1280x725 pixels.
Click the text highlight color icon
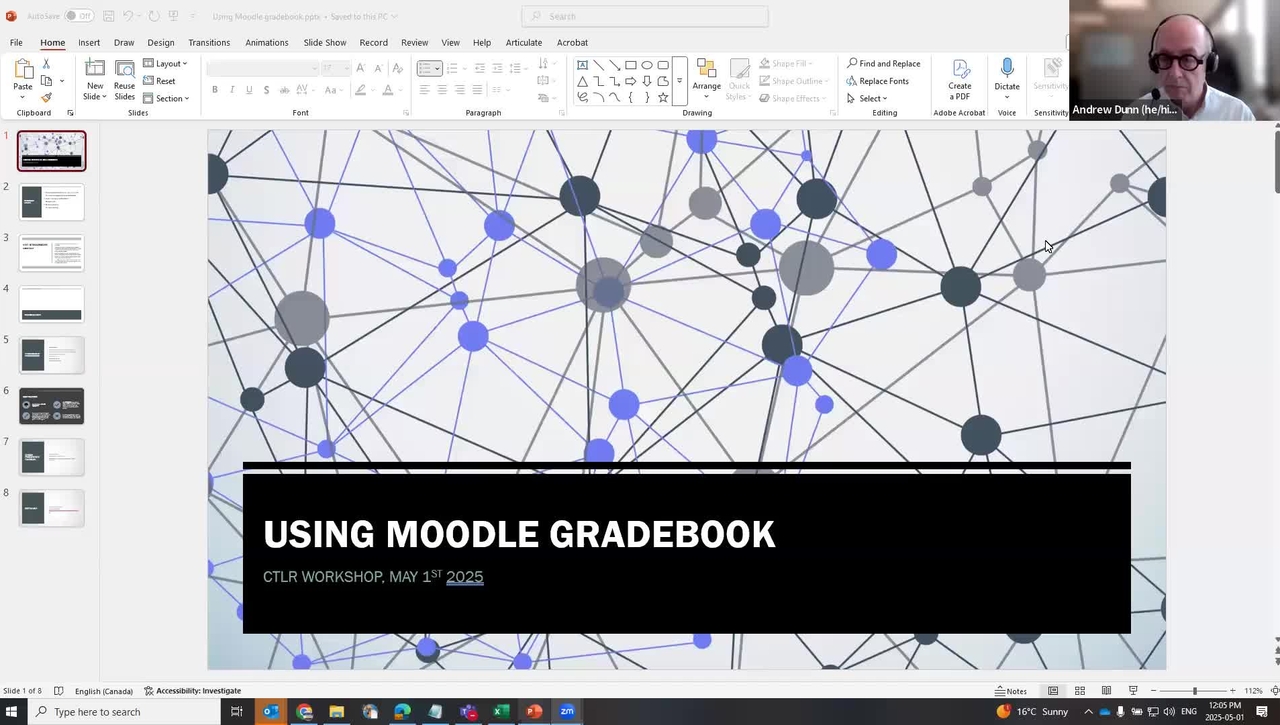(x=360, y=90)
